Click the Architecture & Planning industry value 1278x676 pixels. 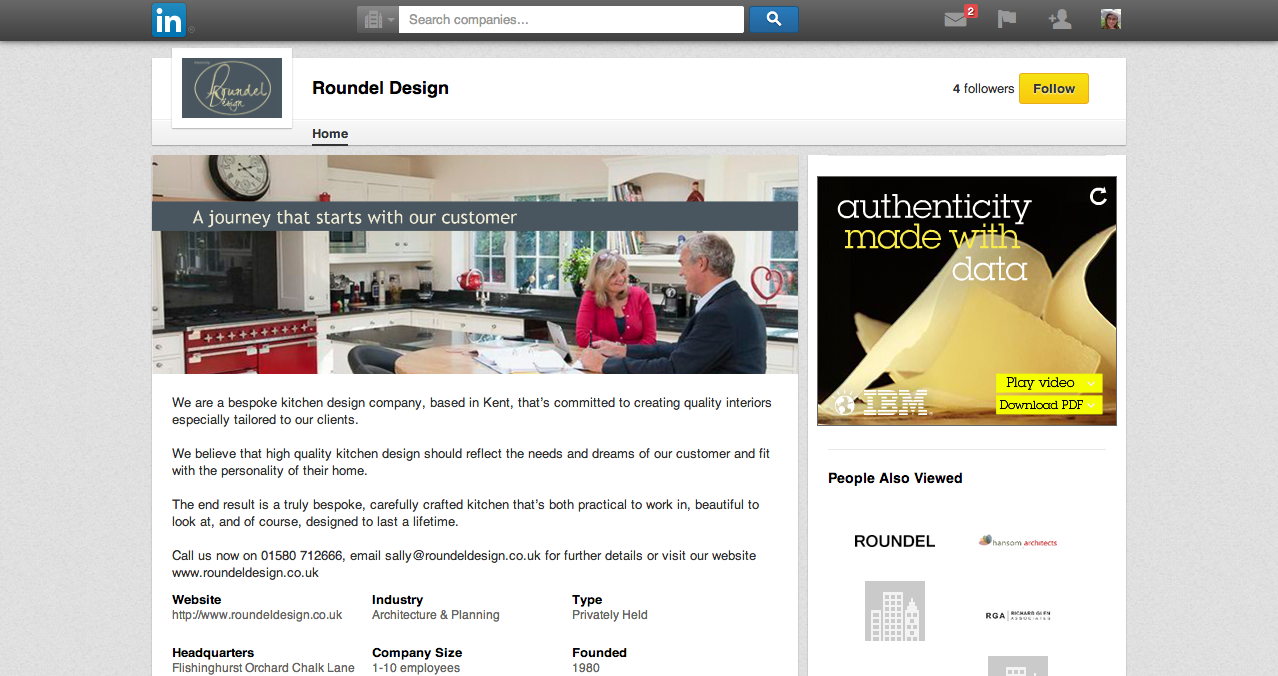coord(436,615)
